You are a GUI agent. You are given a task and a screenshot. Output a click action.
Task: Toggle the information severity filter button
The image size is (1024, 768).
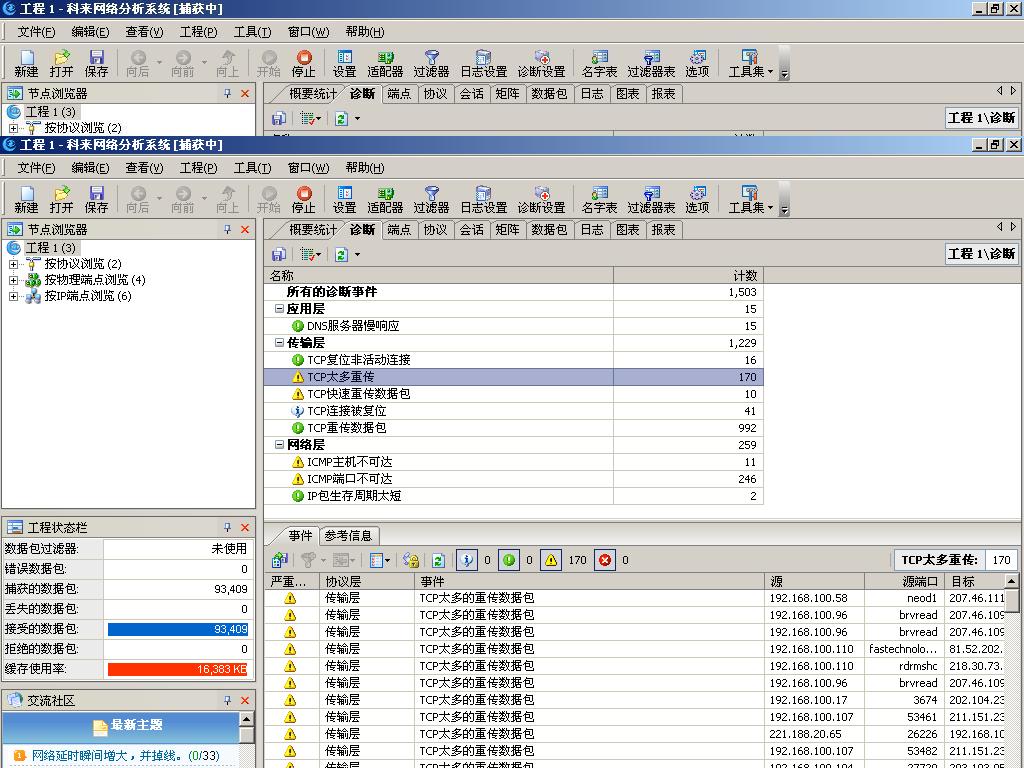click(467, 561)
